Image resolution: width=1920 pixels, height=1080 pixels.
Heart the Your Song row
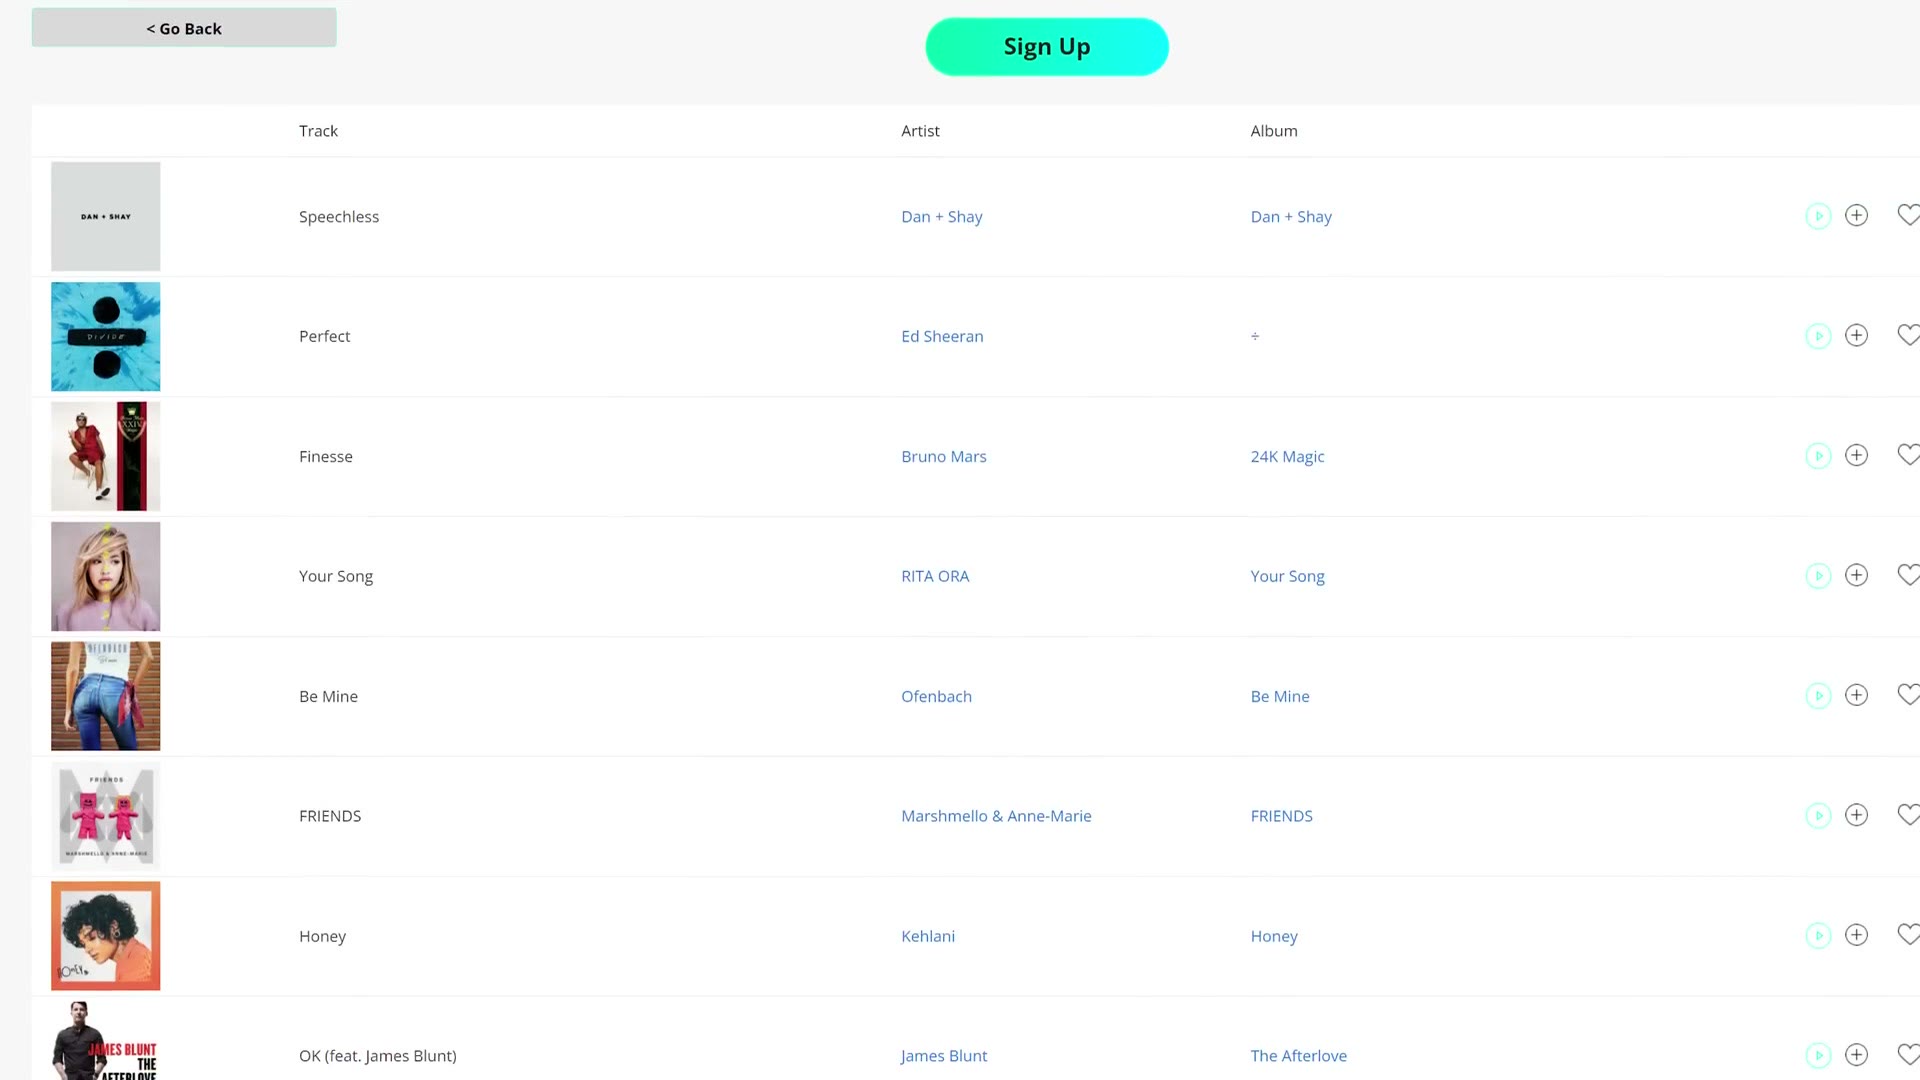[1908, 575]
